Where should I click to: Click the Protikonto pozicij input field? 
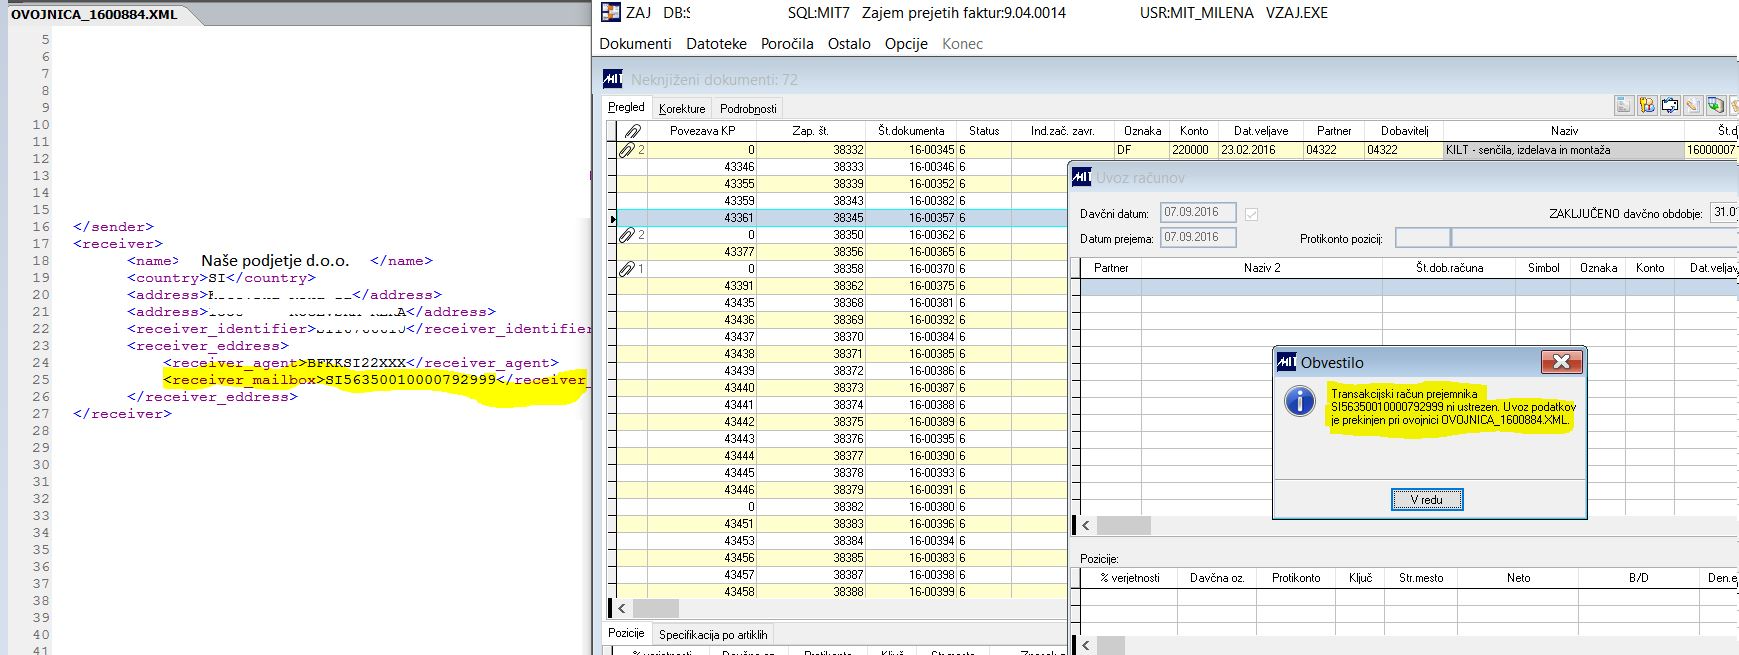1422,238
